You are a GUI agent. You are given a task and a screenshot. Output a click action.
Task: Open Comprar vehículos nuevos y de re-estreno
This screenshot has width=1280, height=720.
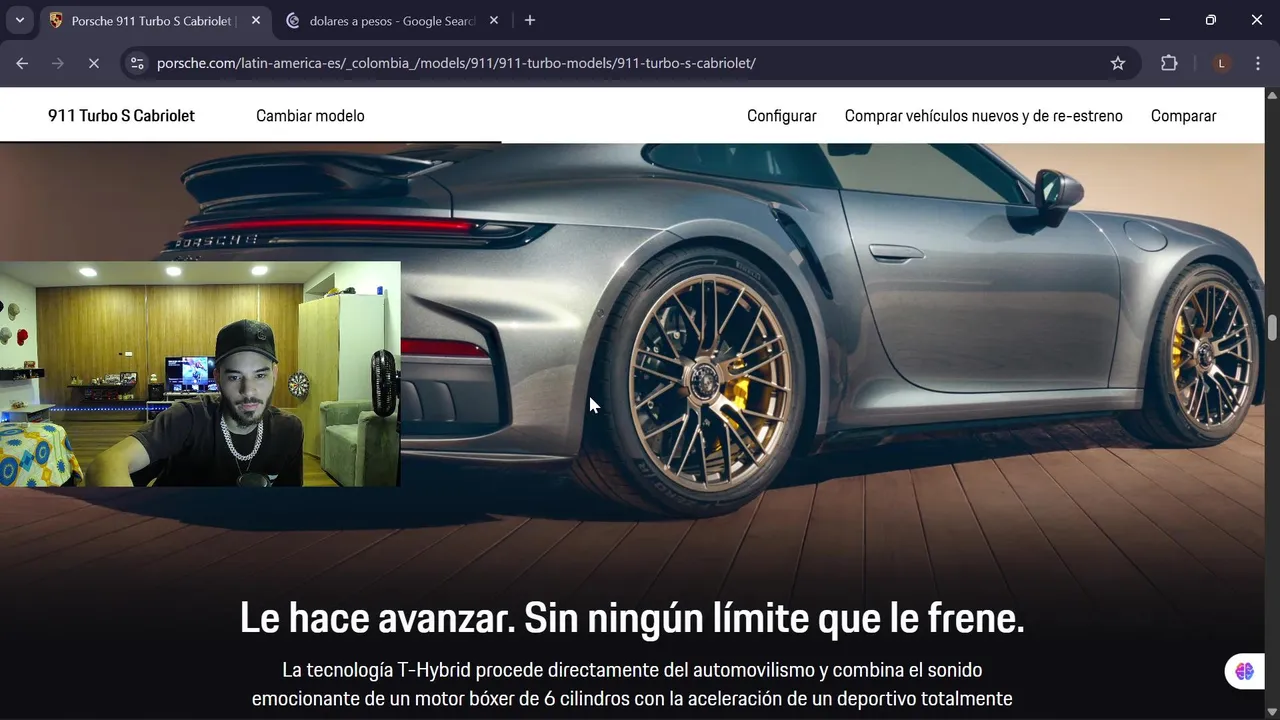click(984, 116)
